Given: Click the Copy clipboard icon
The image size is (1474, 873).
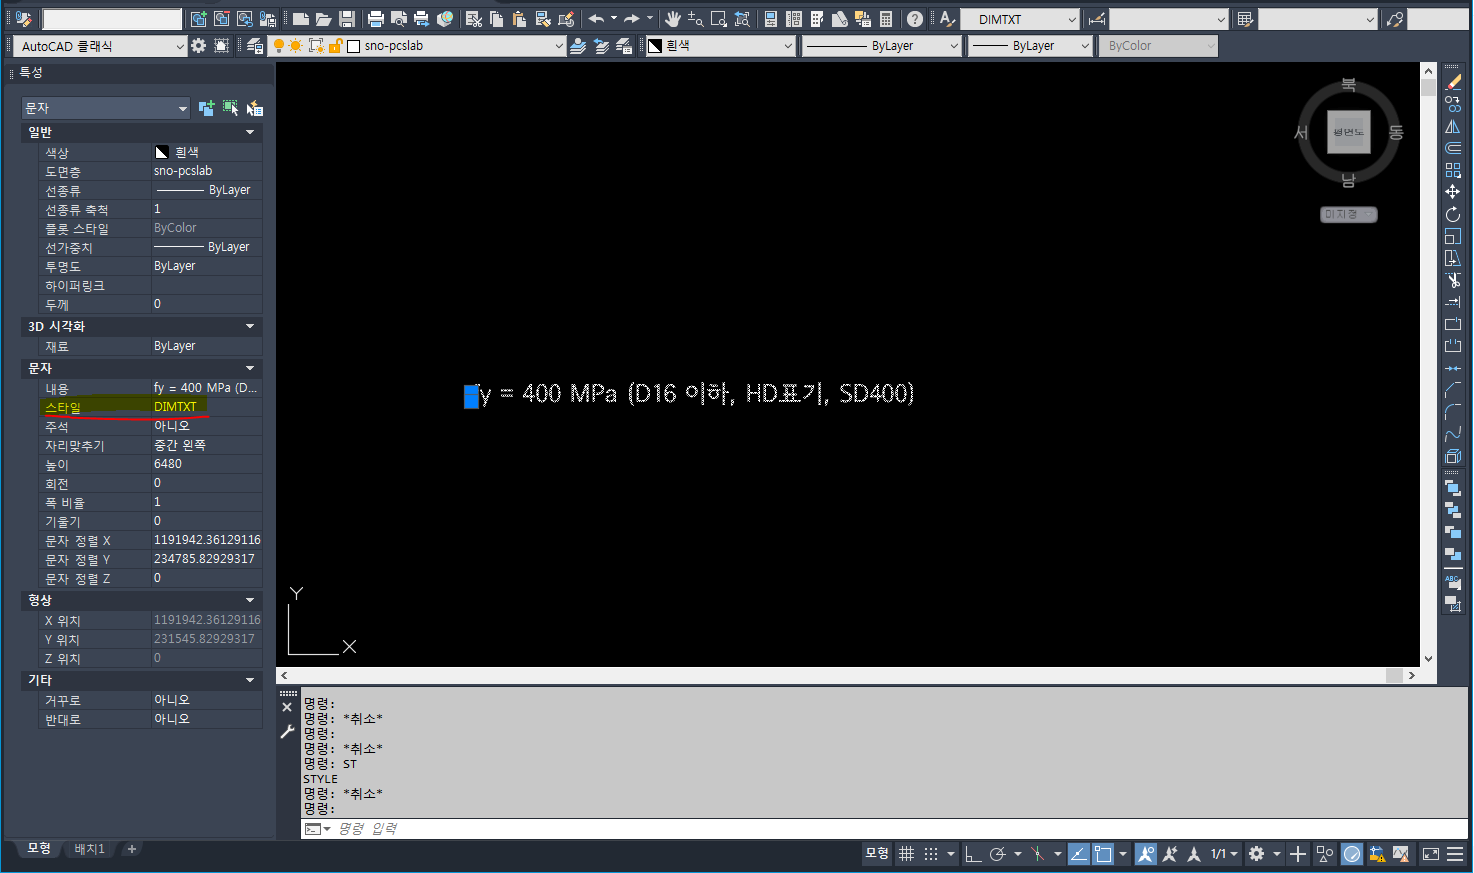Looking at the screenshot, I should [x=497, y=19].
